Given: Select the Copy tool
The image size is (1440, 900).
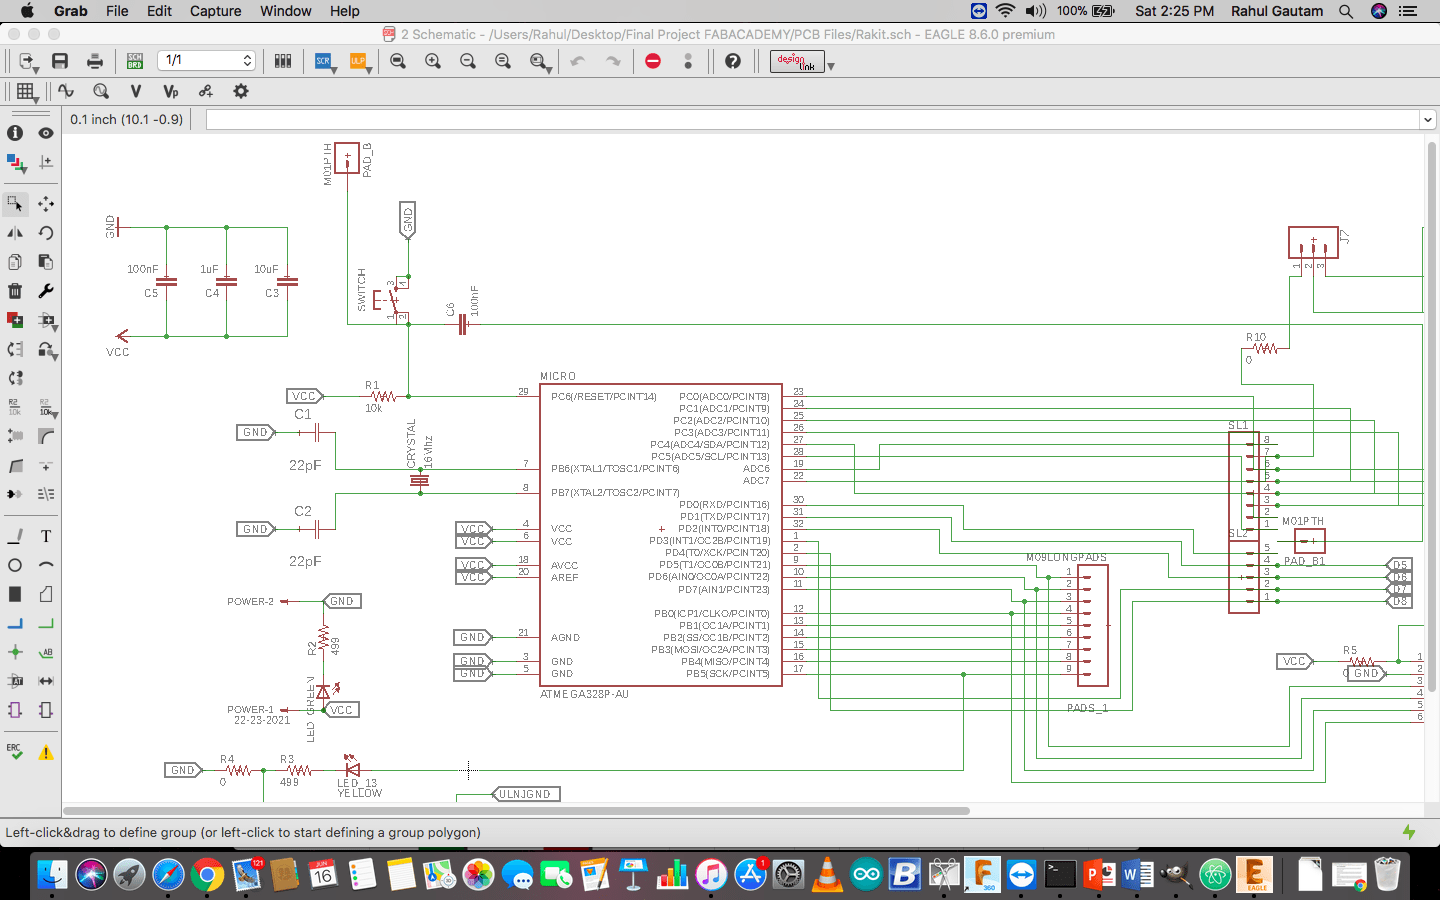Looking at the screenshot, I should [15, 262].
